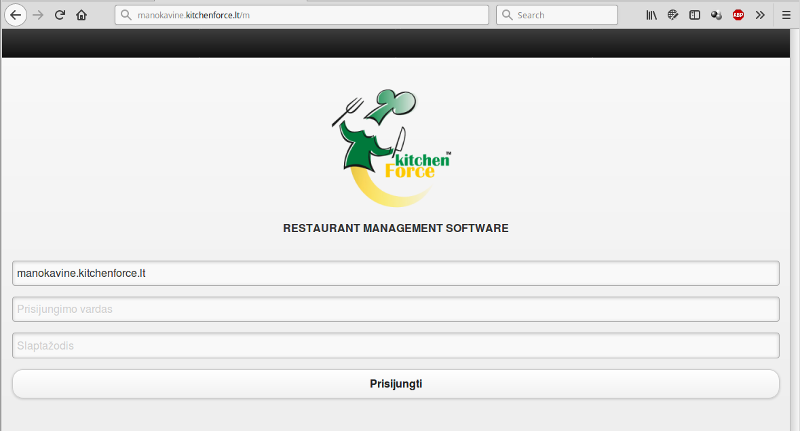800x431 pixels.
Task: Click the magnifier icon in the address bar
Action: click(x=126, y=15)
